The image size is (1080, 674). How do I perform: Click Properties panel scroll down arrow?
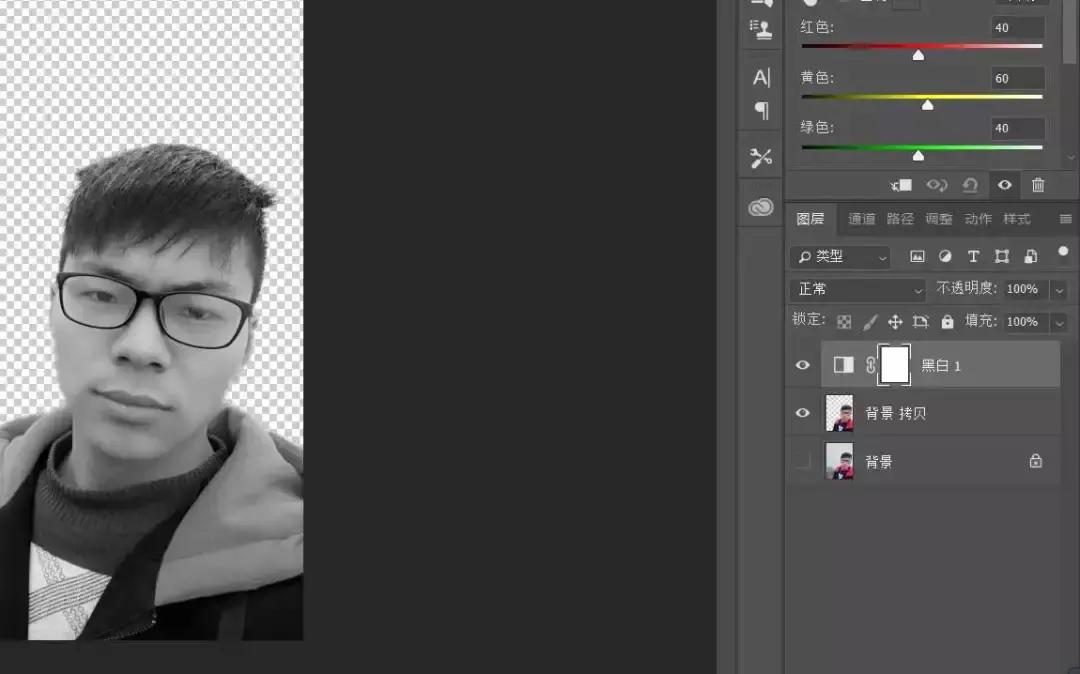pyautogui.click(x=1071, y=158)
